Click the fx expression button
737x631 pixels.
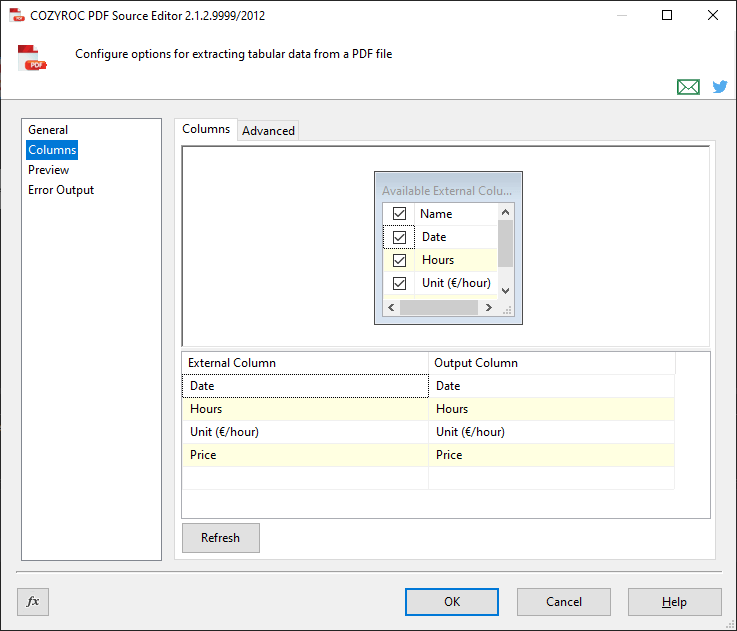[33, 601]
